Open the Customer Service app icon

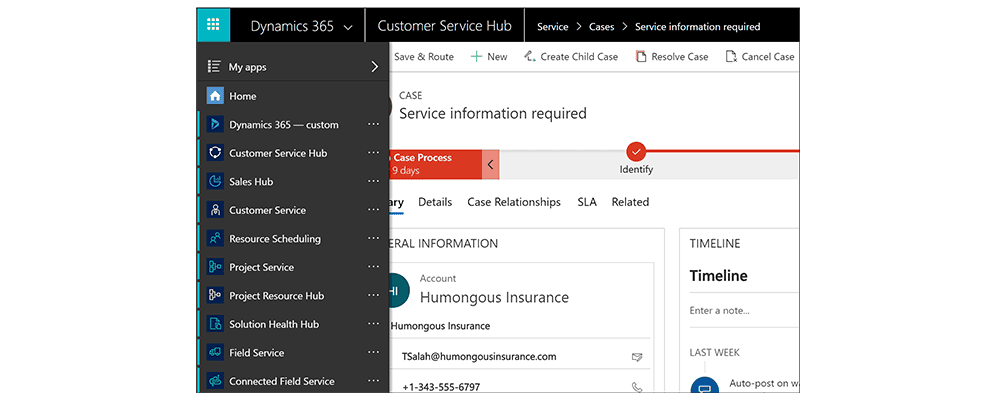[x=215, y=210]
